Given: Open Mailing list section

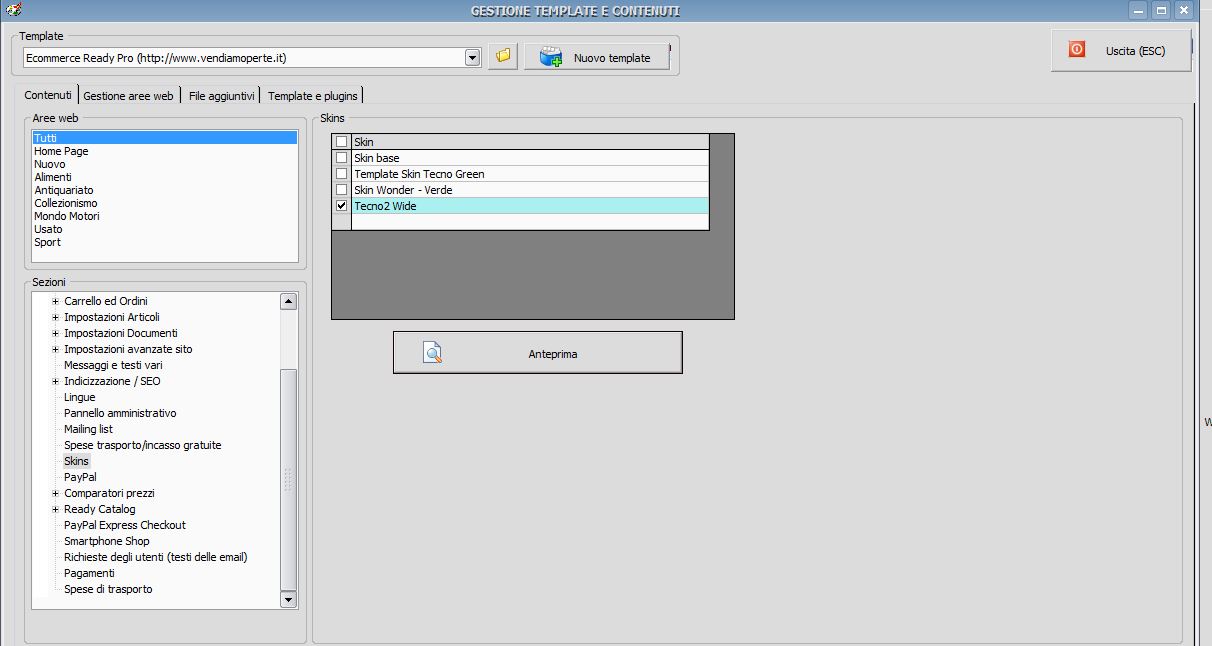Looking at the screenshot, I should tap(89, 429).
